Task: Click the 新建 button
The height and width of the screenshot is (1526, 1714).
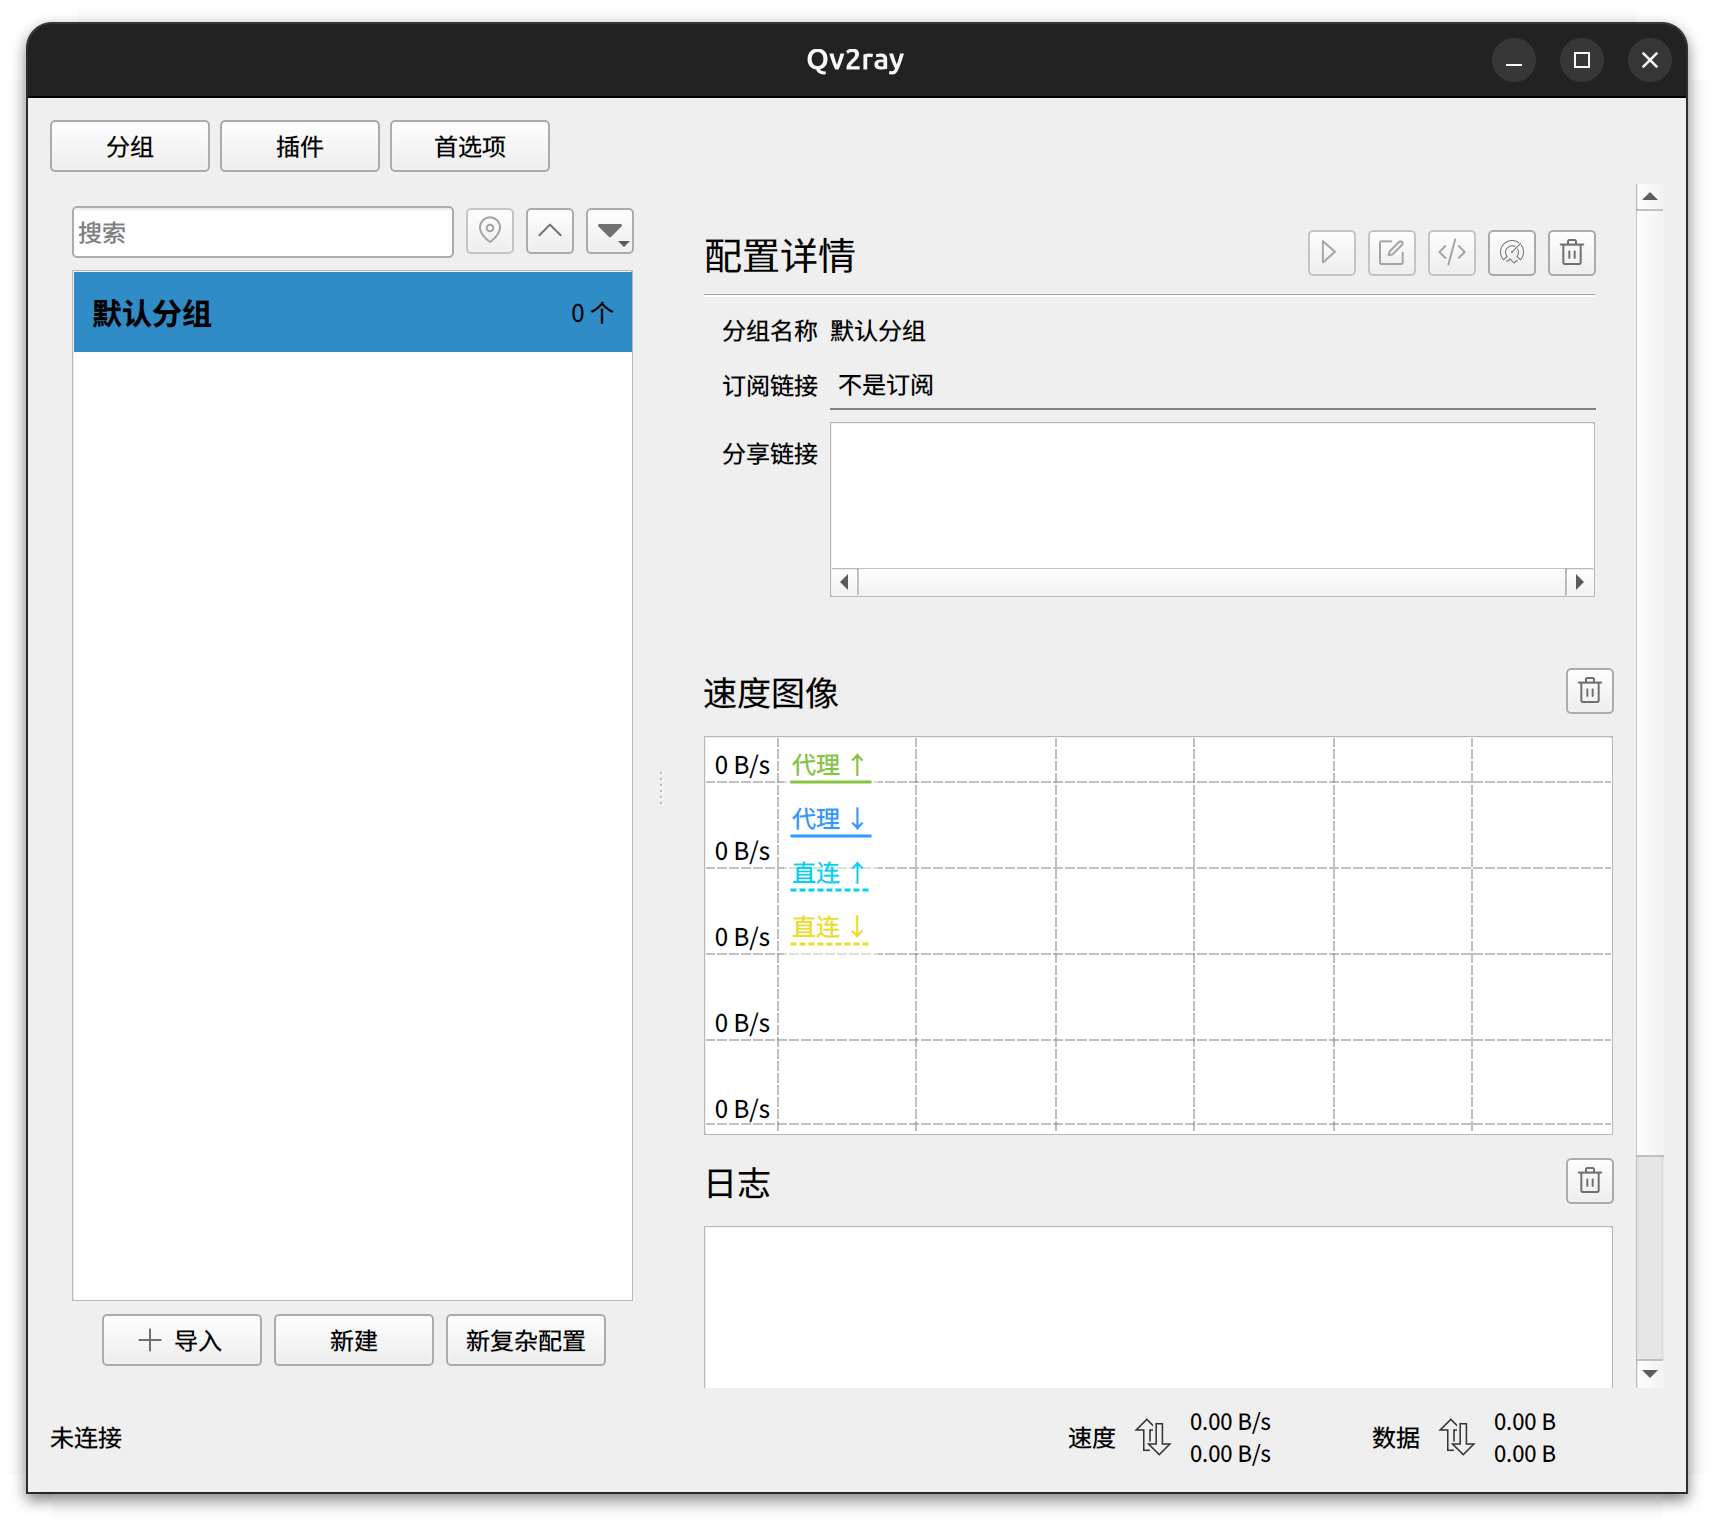Action: (354, 1340)
